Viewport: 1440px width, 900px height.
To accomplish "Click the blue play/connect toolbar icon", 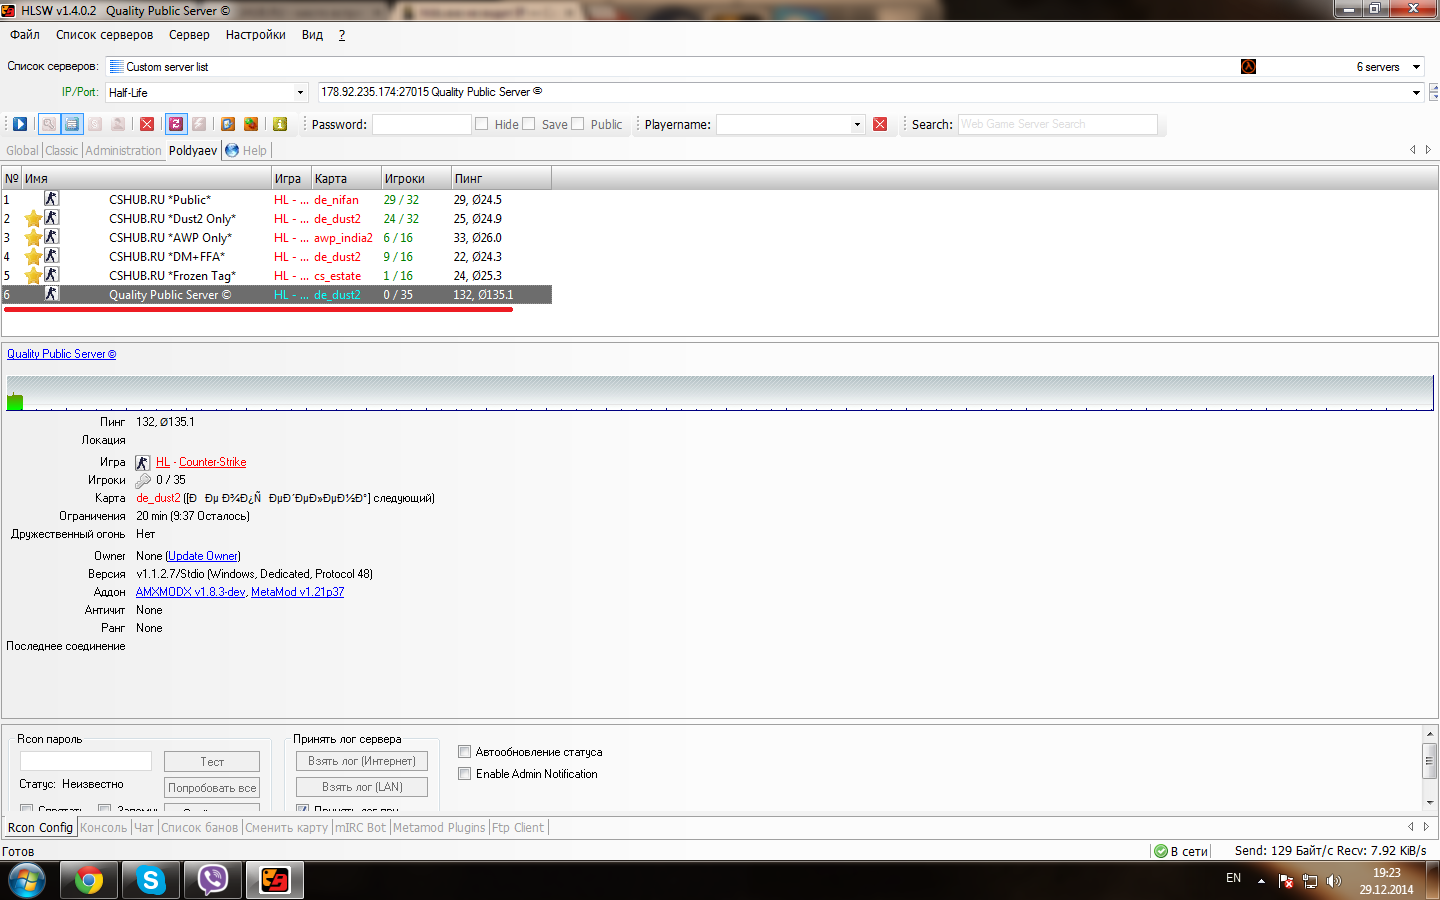I will coord(20,124).
